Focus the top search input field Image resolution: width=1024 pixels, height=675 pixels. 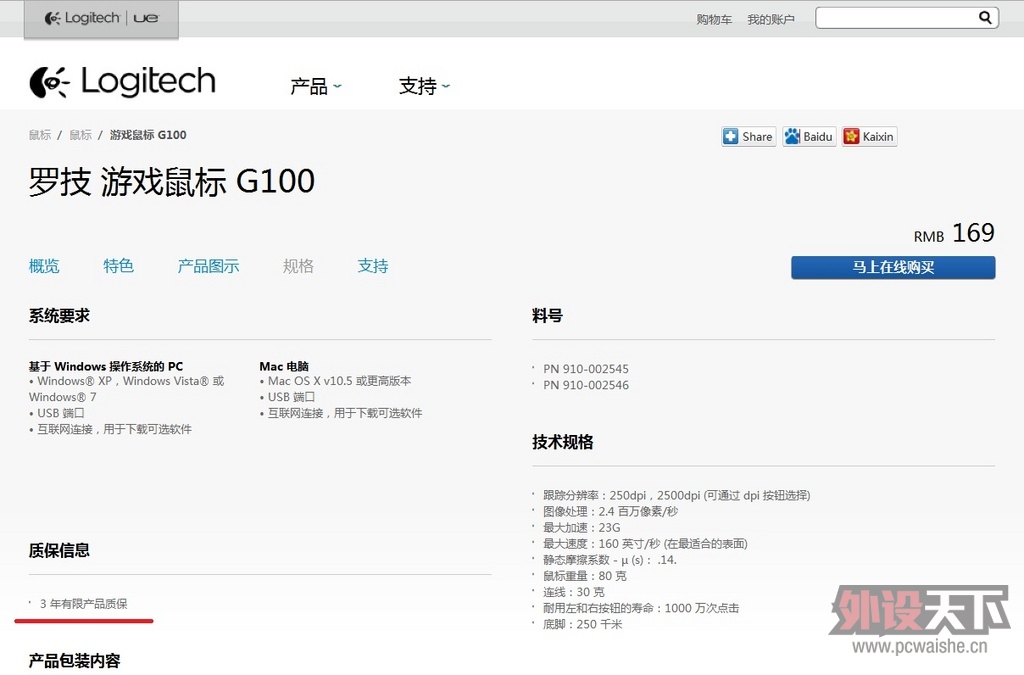click(897, 18)
